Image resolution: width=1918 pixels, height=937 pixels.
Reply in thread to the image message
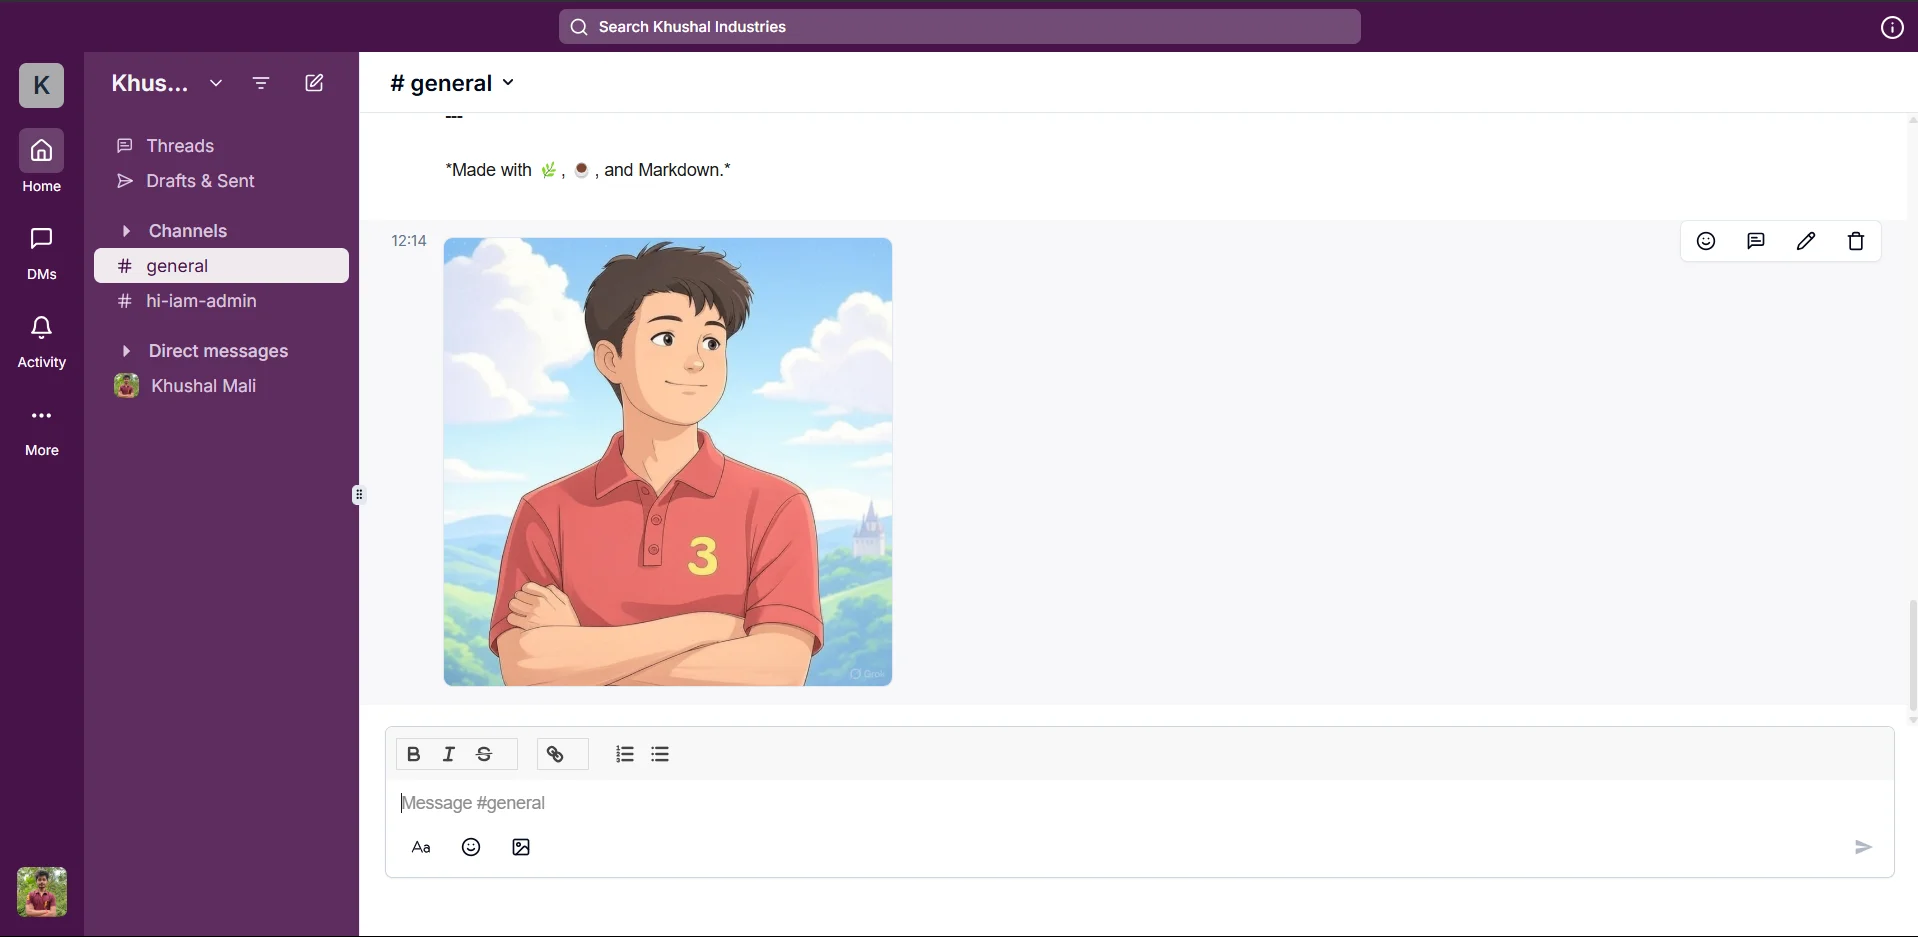pos(1757,242)
